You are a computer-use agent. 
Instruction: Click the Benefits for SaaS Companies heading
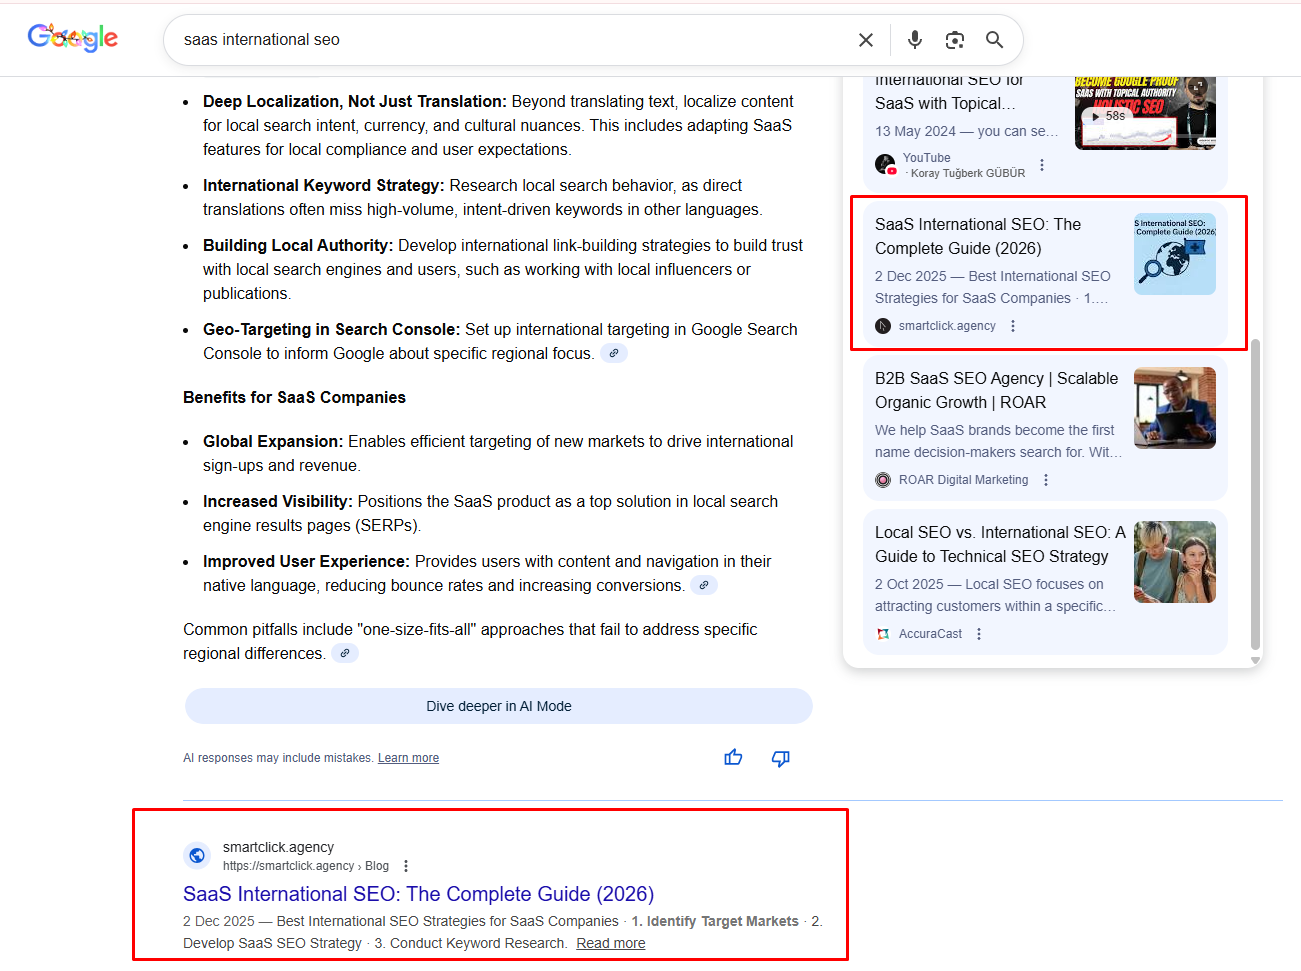click(294, 397)
